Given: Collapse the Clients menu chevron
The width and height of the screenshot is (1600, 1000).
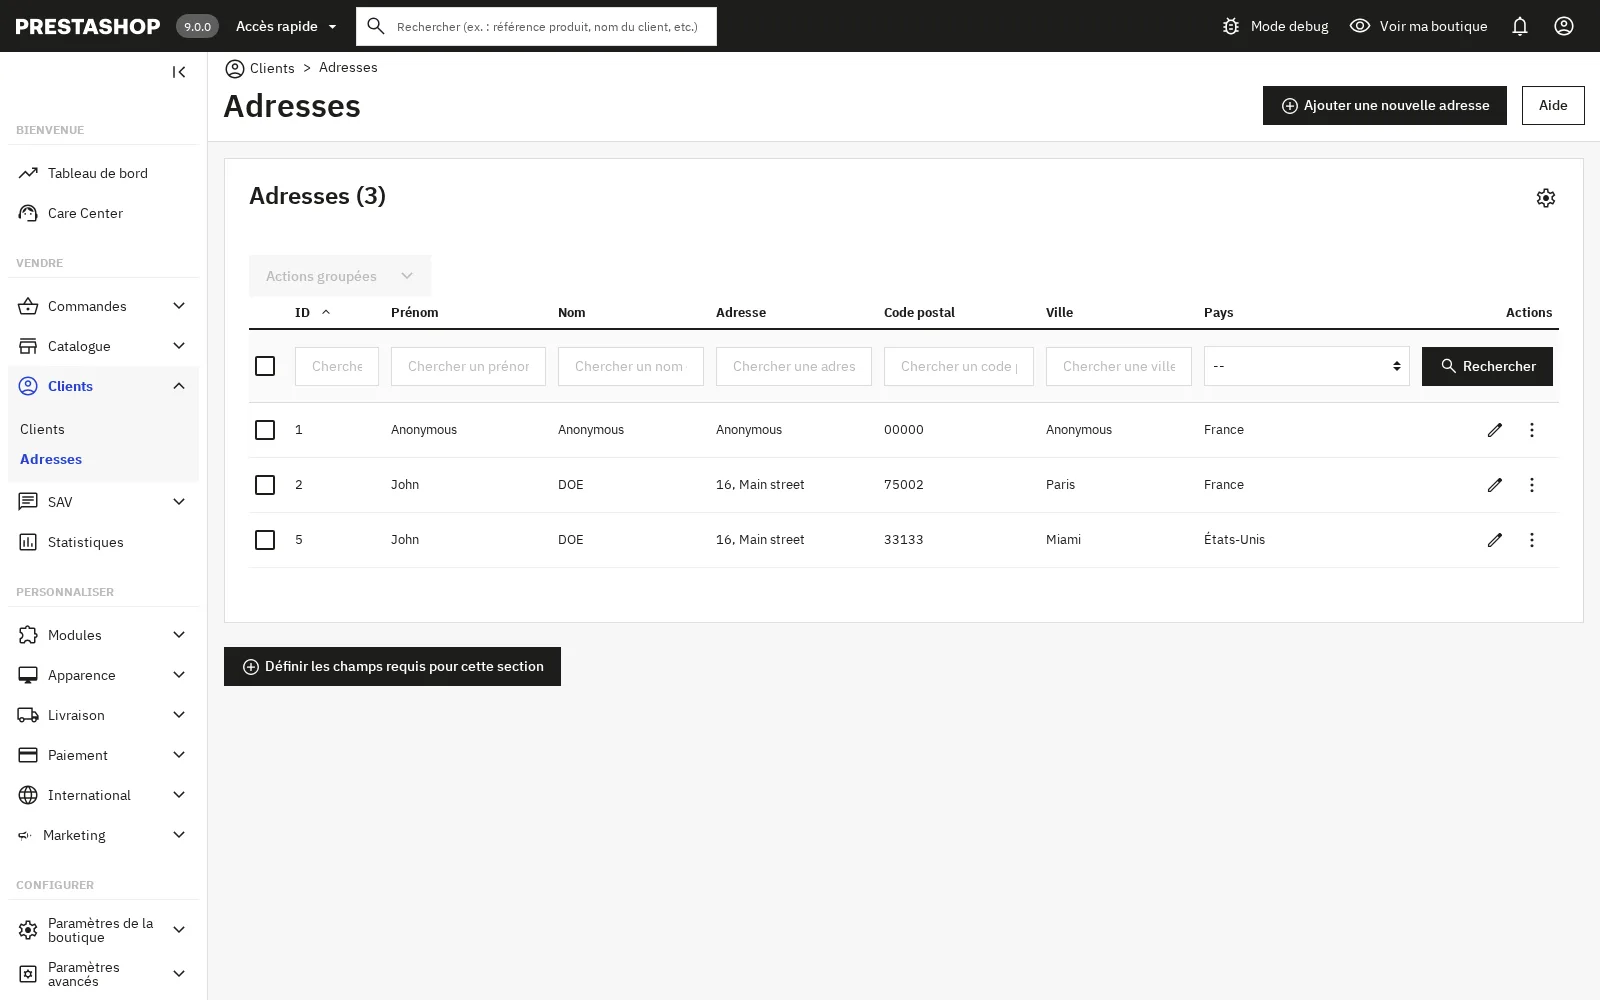Looking at the screenshot, I should tap(179, 386).
